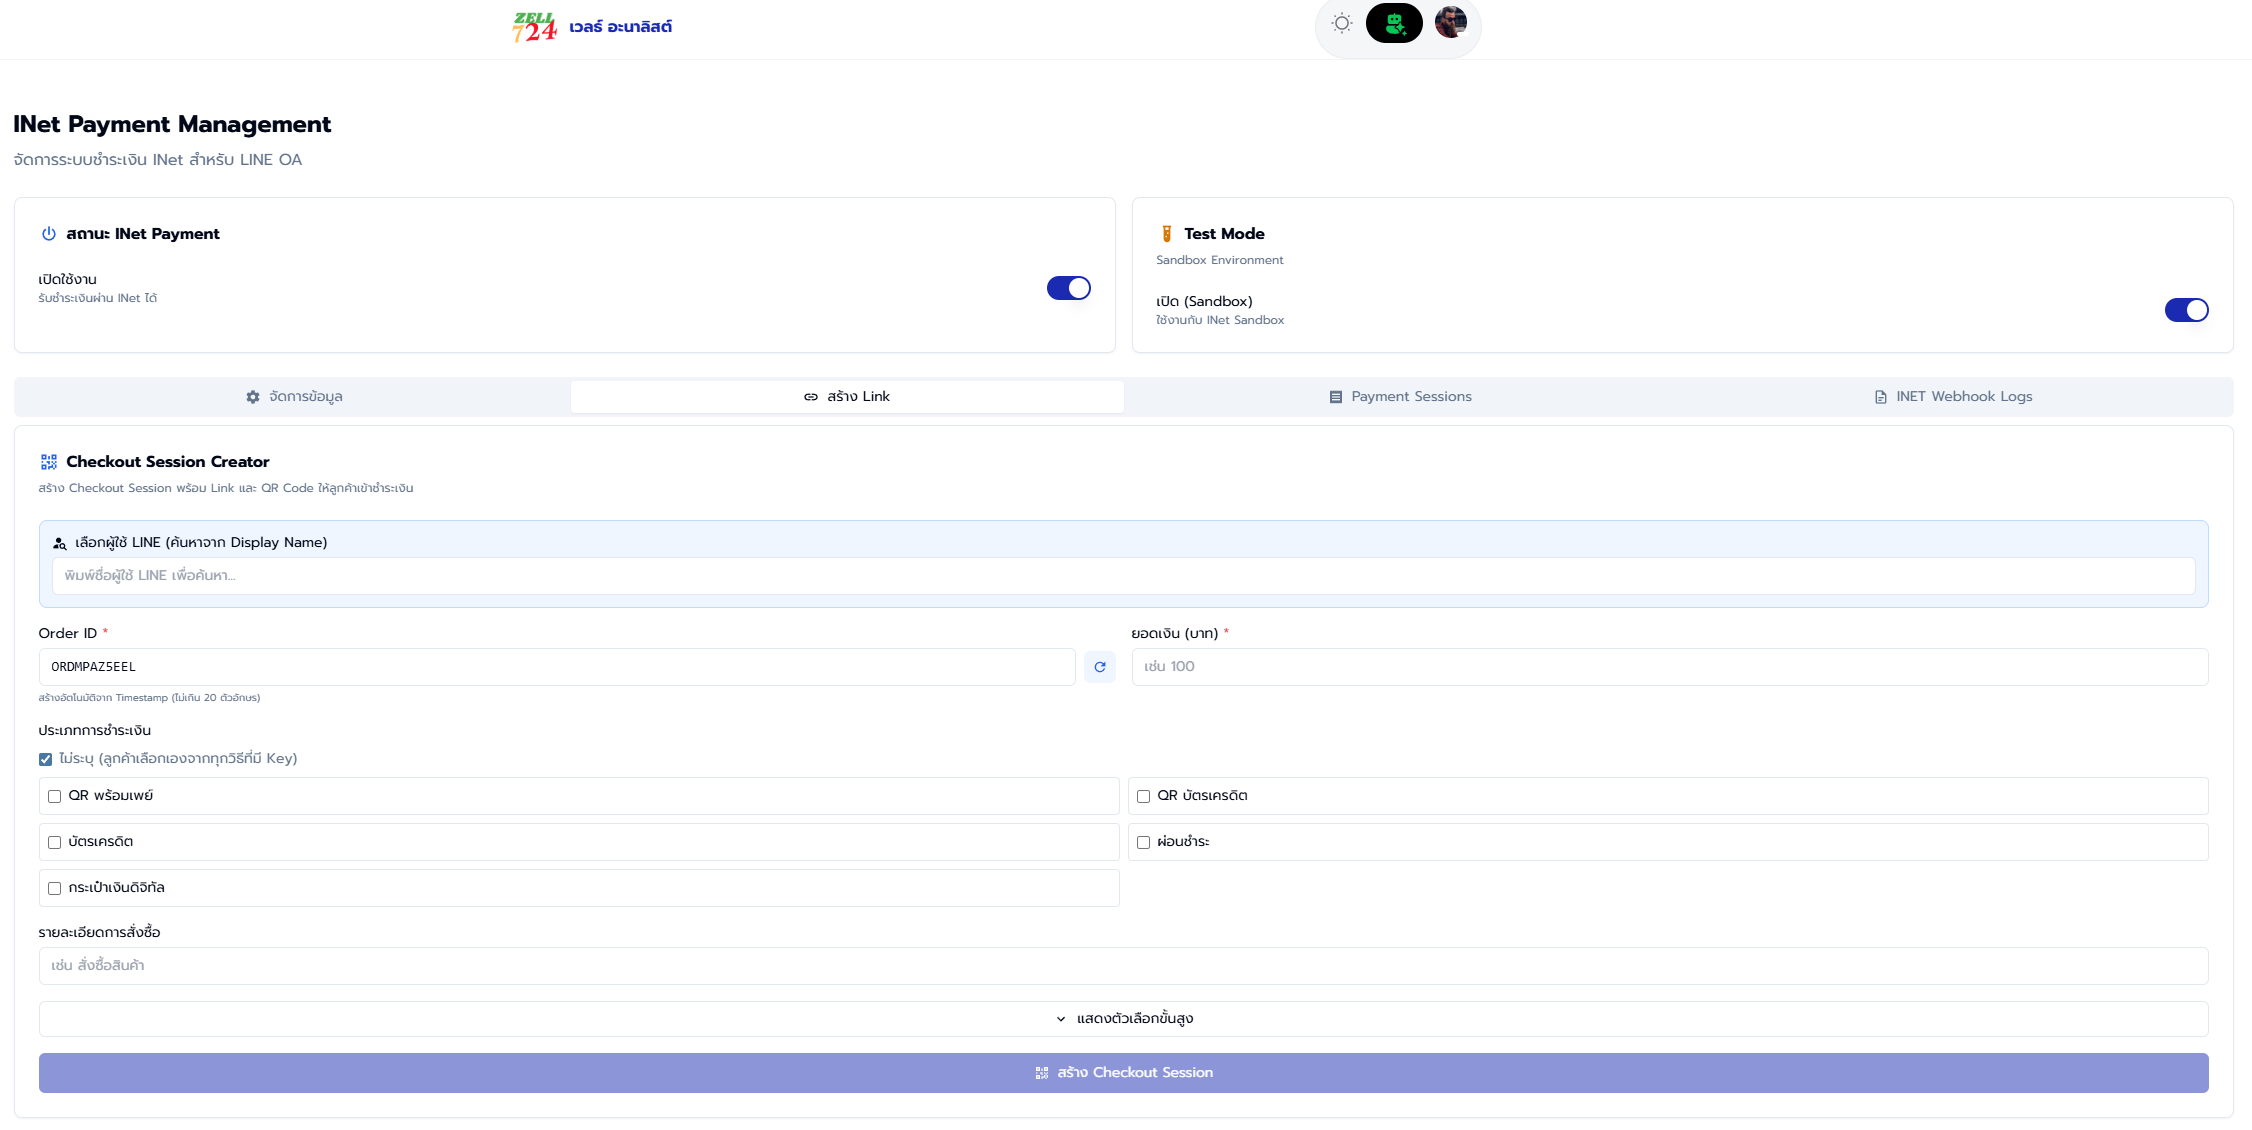Click the เปิด (Sandbox) label
Viewport: 2252px width, 1130px height.
pyautogui.click(x=1204, y=301)
